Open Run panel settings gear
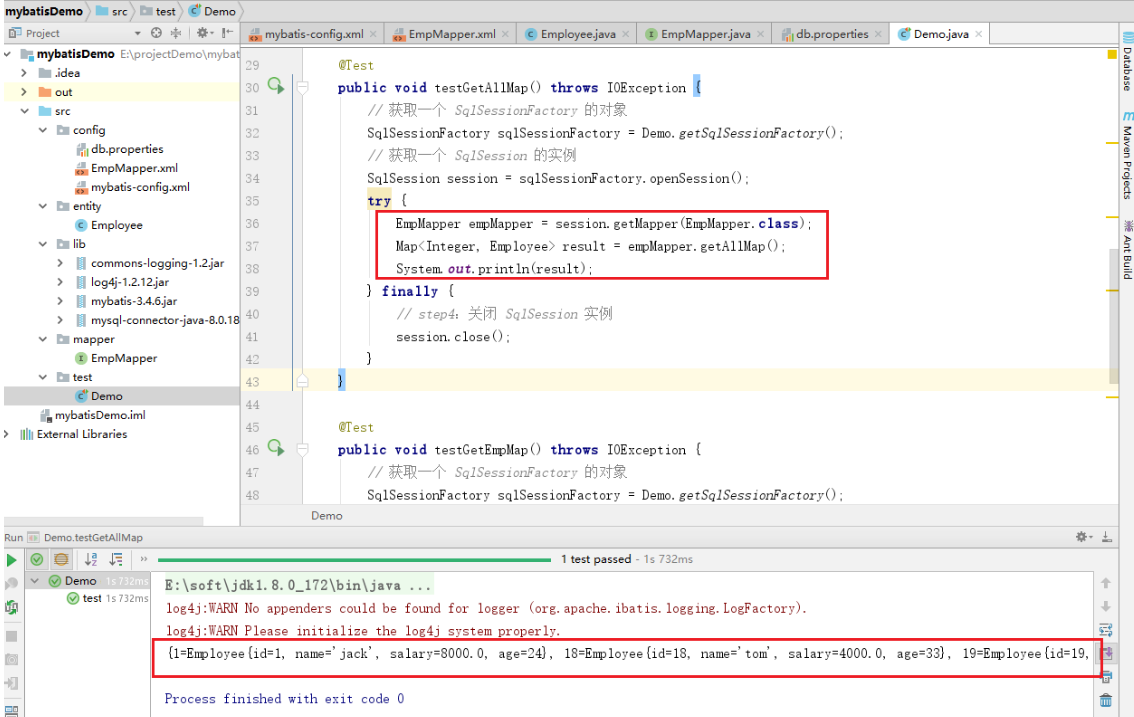 point(1083,536)
